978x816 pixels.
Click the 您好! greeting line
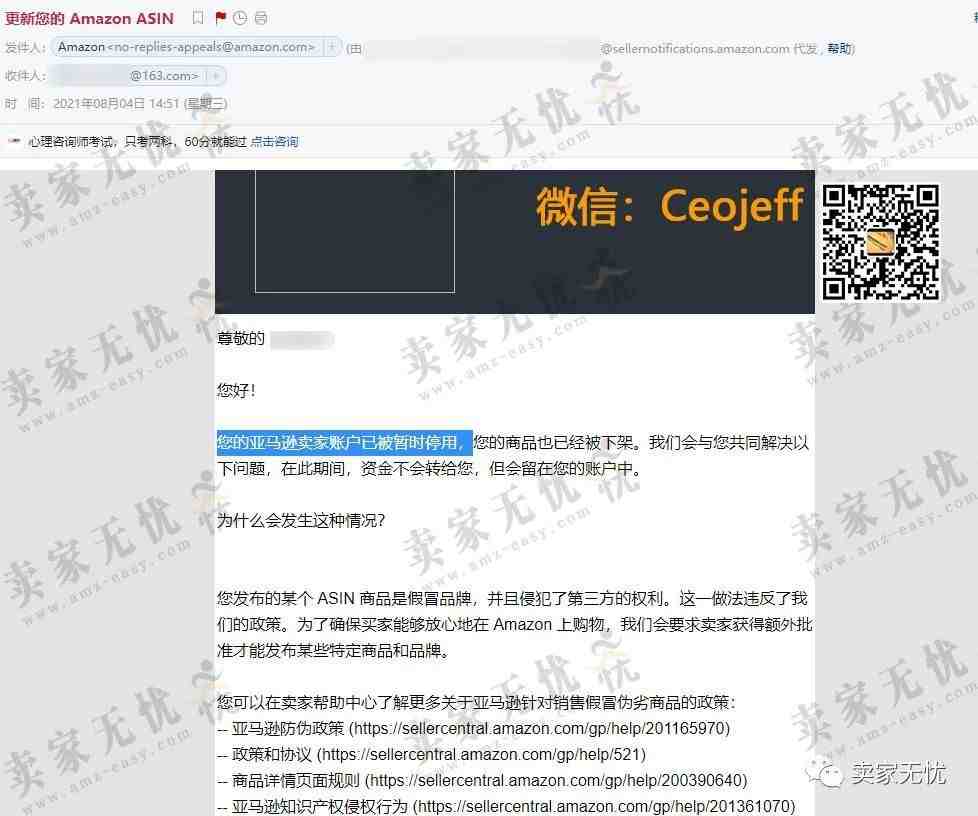pyautogui.click(x=236, y=391)
